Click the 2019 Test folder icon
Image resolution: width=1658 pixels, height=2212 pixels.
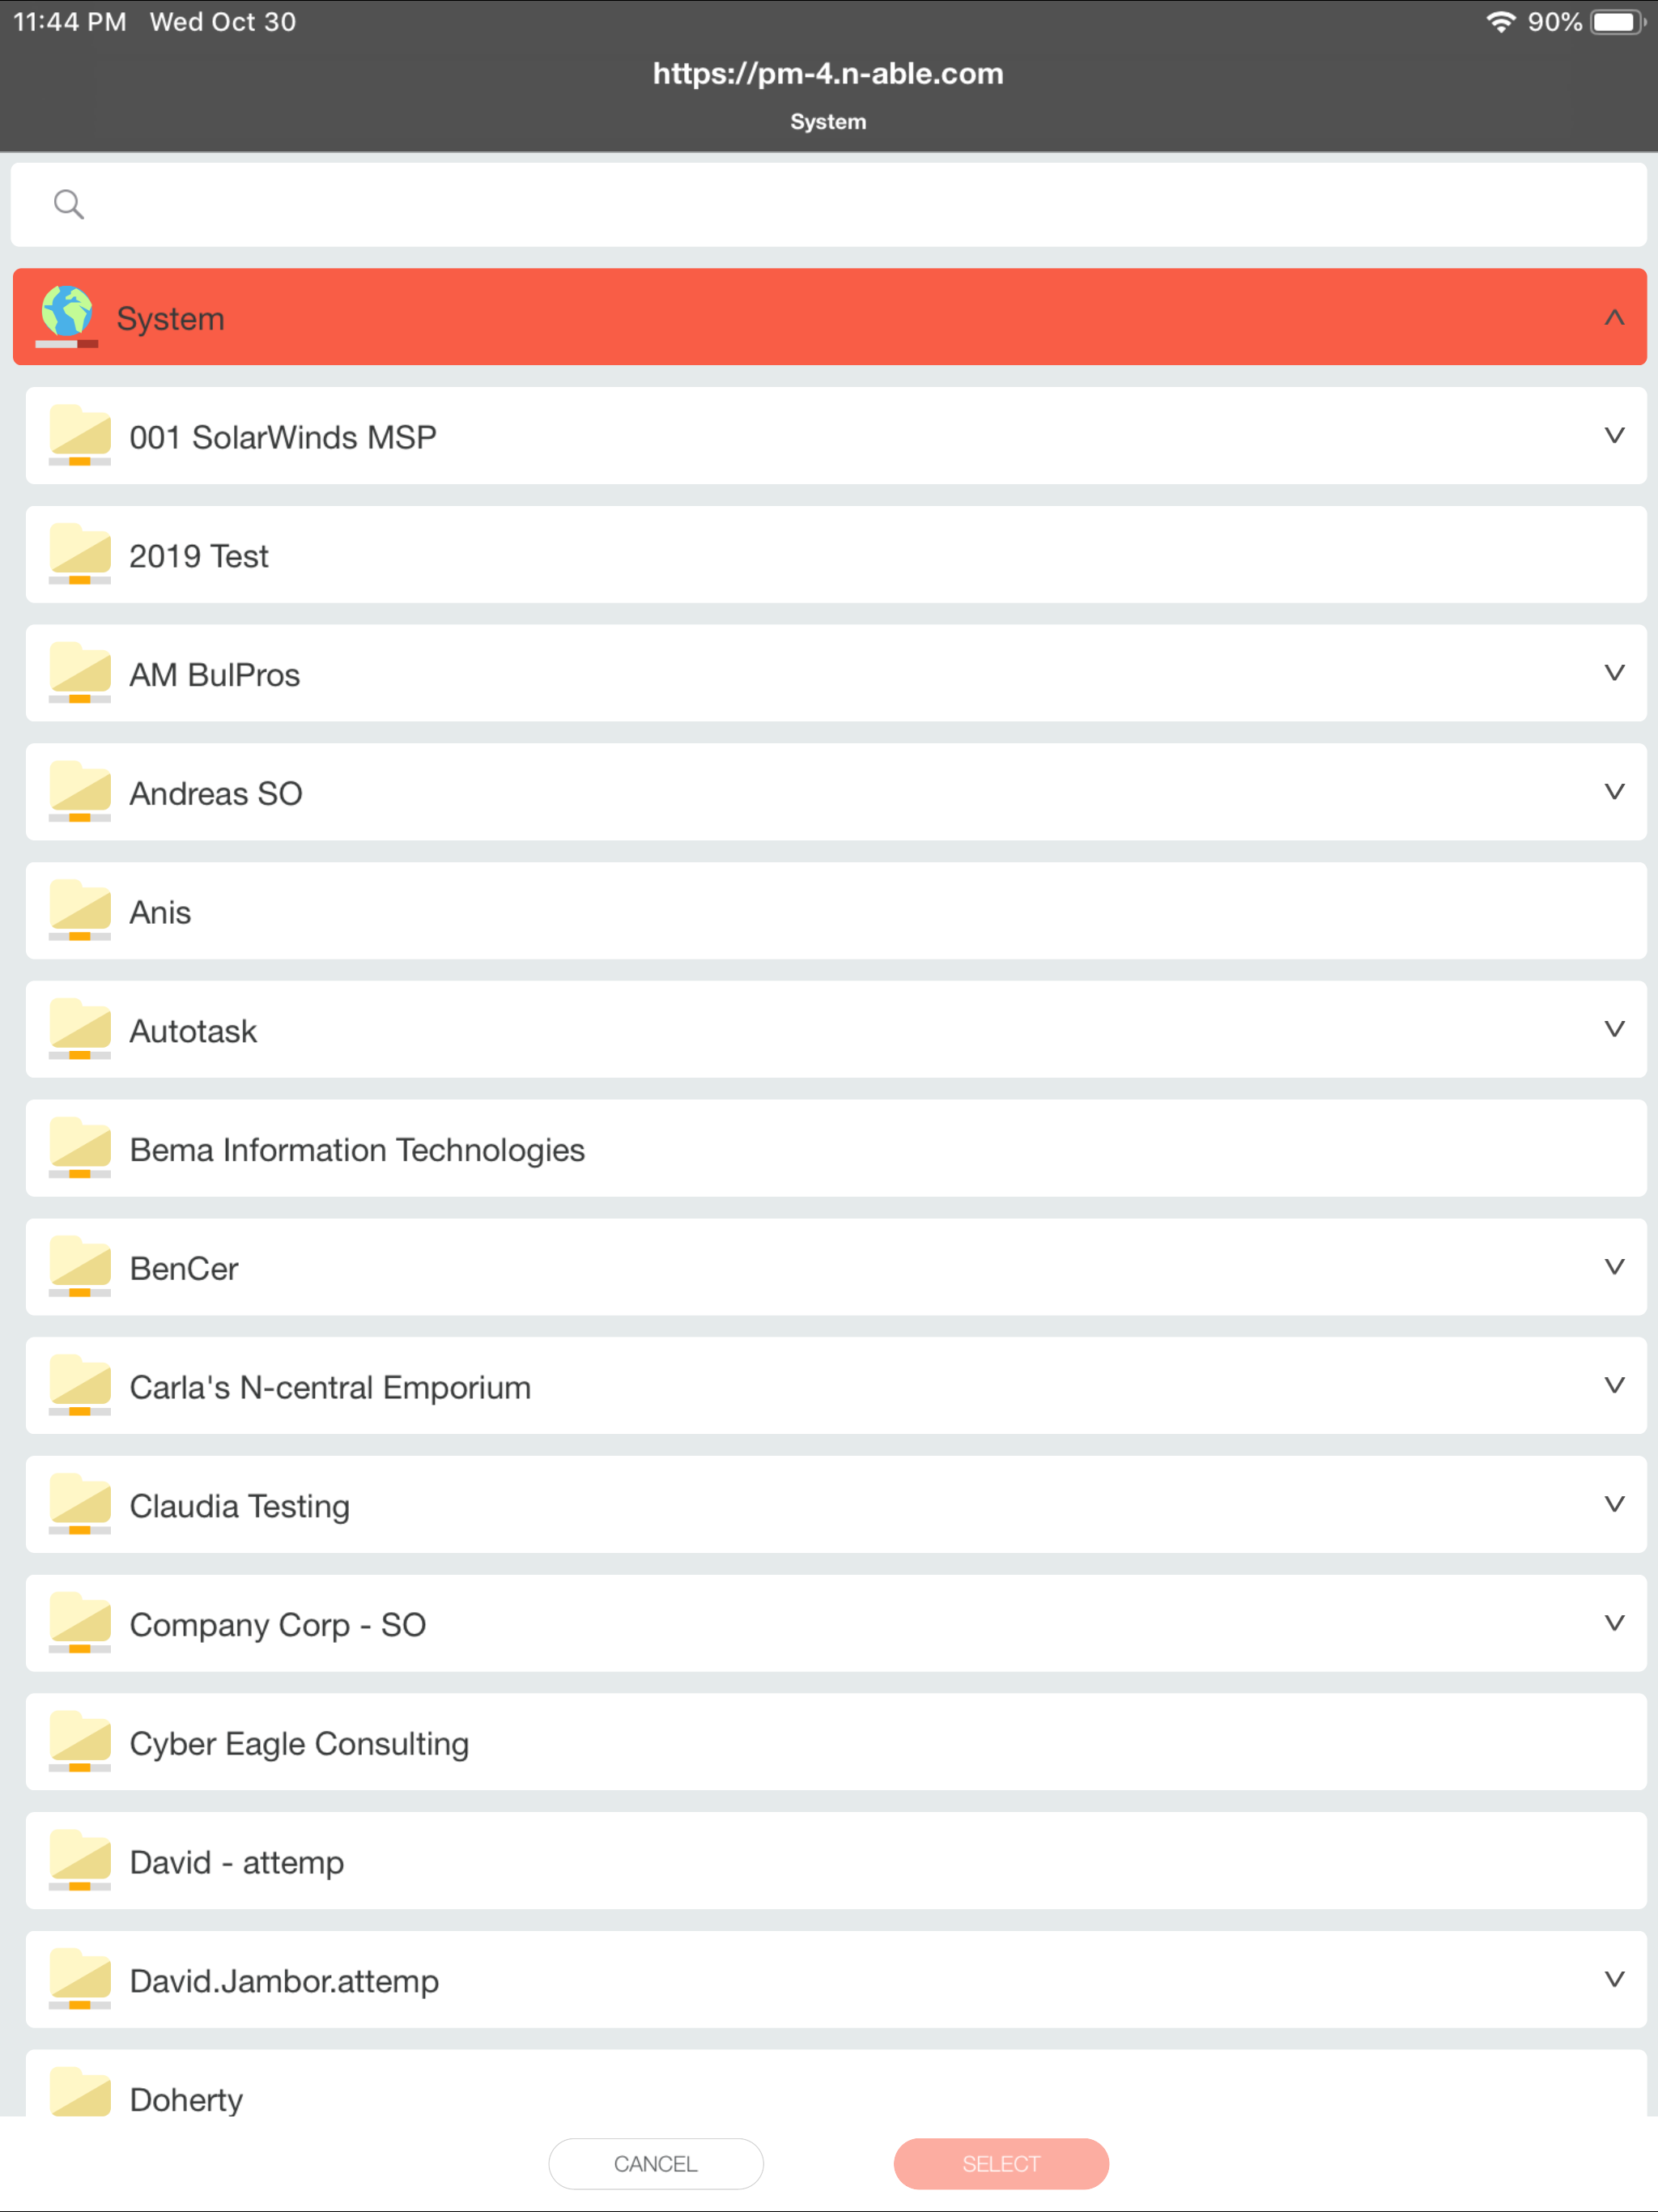[80, 554]
